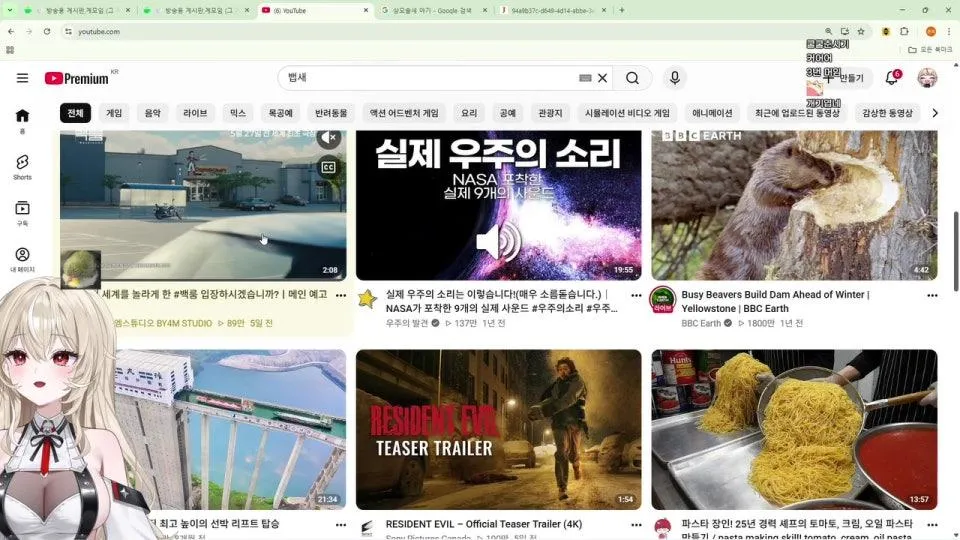Select the 목공예 chip
The image size is (960, 540).
(x=280, y=113)
